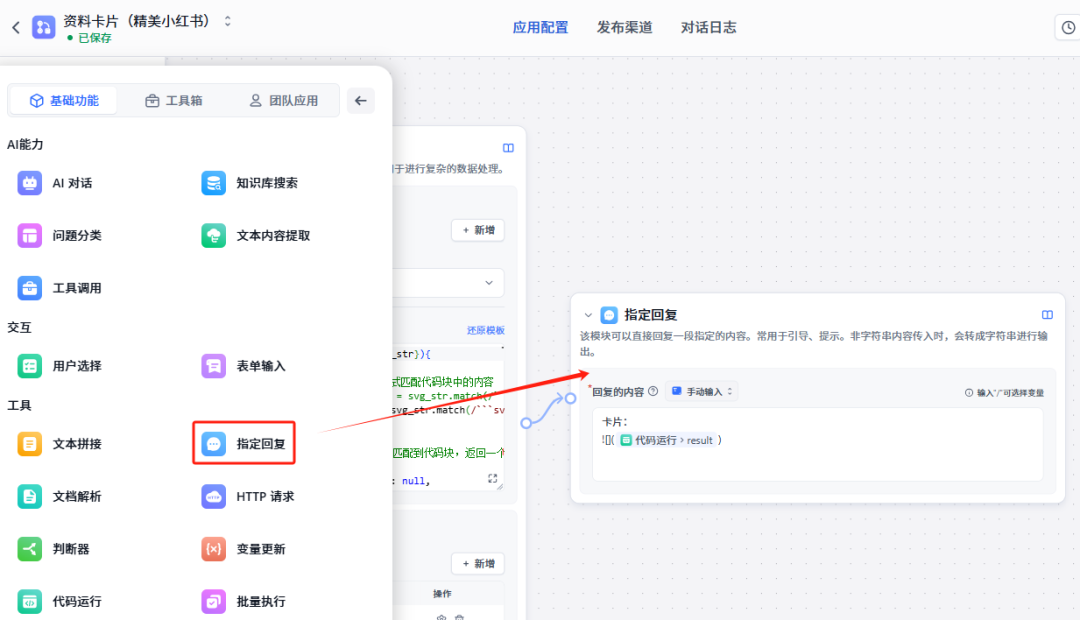Open the 手动输入 input mode dropdown
The width and height of the screenshot is (1080, 620).
point(702,391)
